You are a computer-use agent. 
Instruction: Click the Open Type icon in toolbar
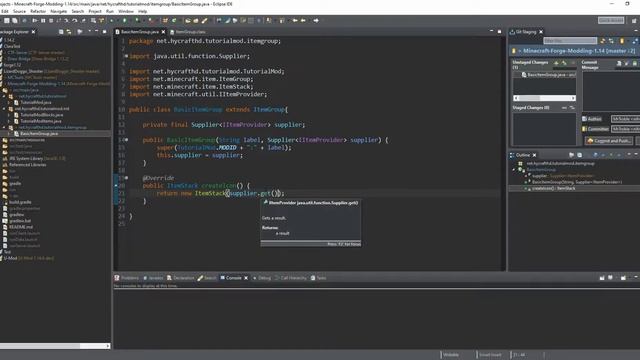point(188,20)
